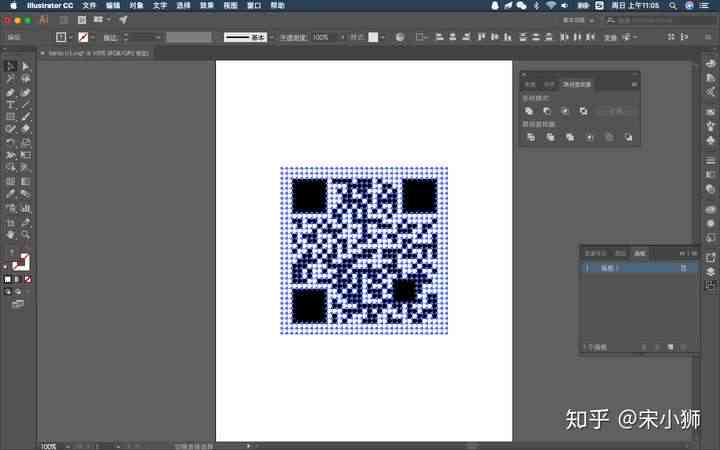
Task: Open the 文件 menu
Action: (89, 6)
